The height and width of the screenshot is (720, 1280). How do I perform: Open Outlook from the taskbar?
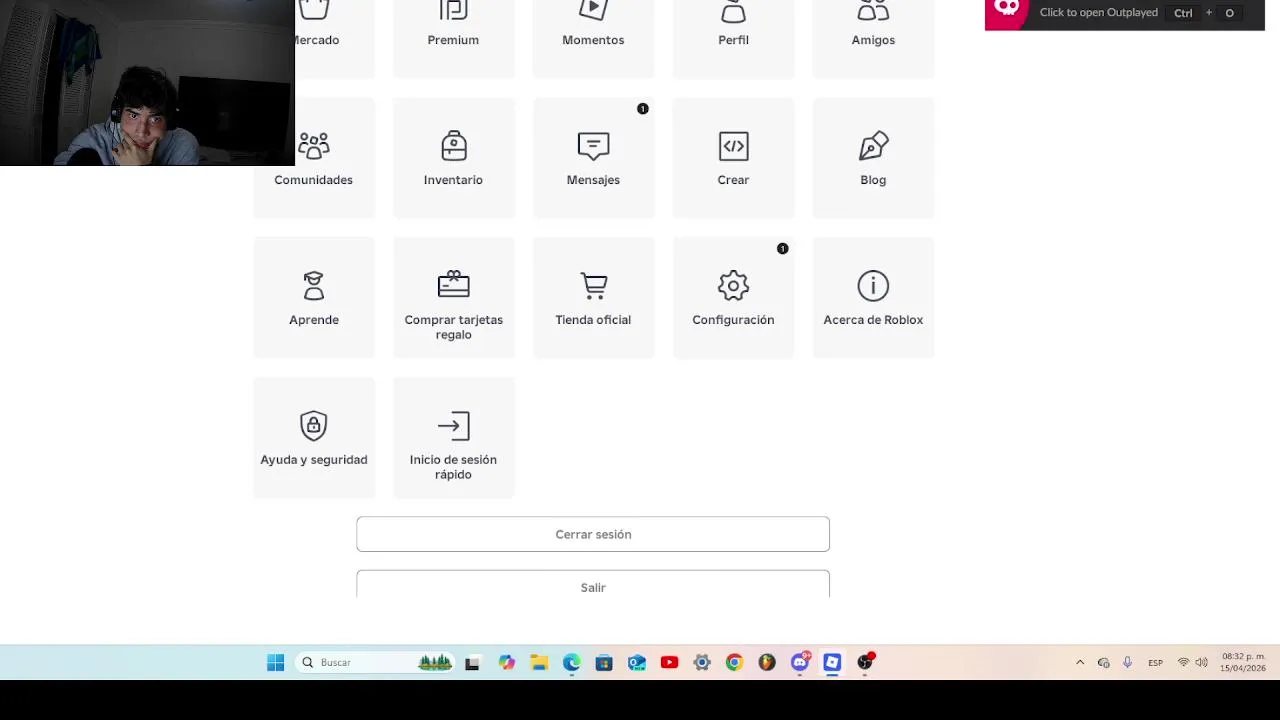tap(636, 662)
